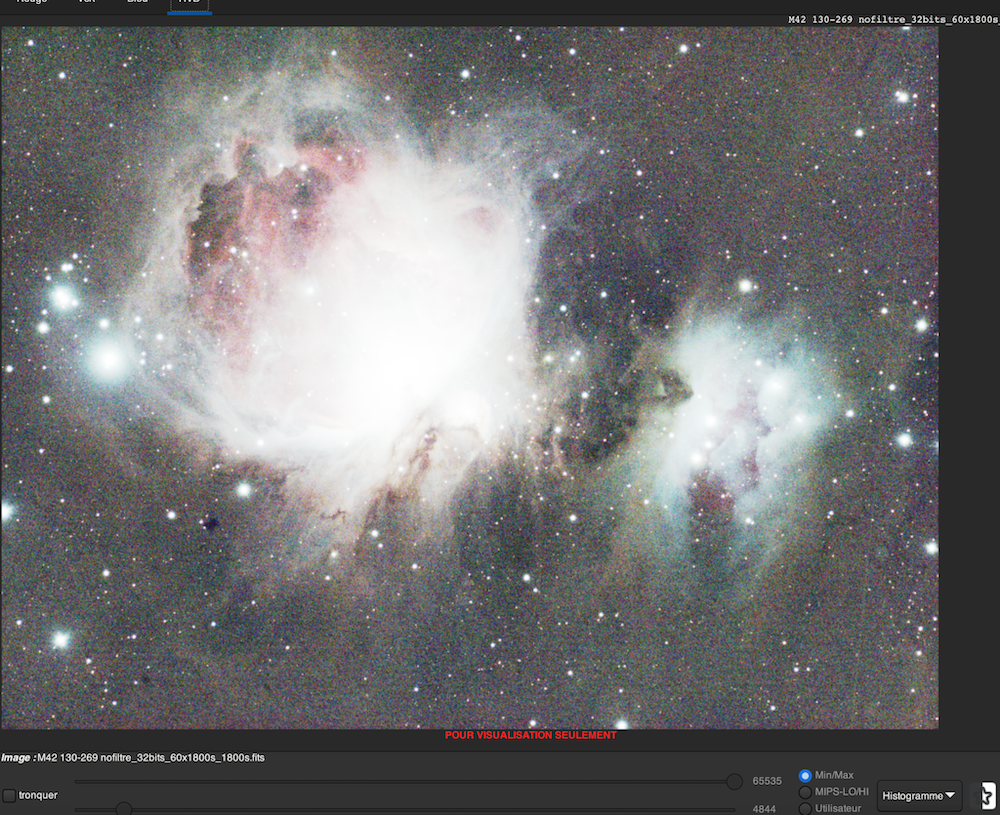Switch to the Vert channel tab
The image size is (1000, 815).
coord(87,3)
